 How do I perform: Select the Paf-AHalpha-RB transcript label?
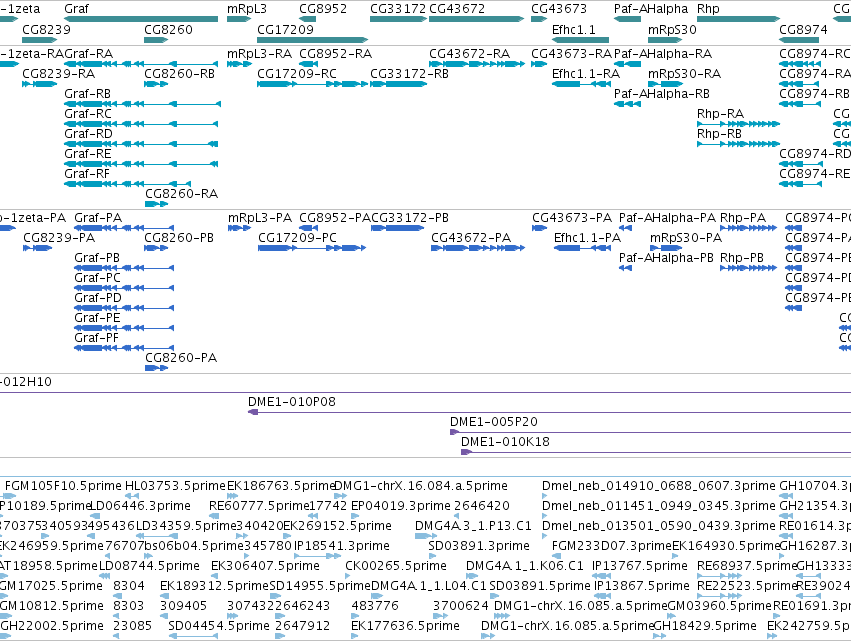pyautogui.click(x=662, y=94)
